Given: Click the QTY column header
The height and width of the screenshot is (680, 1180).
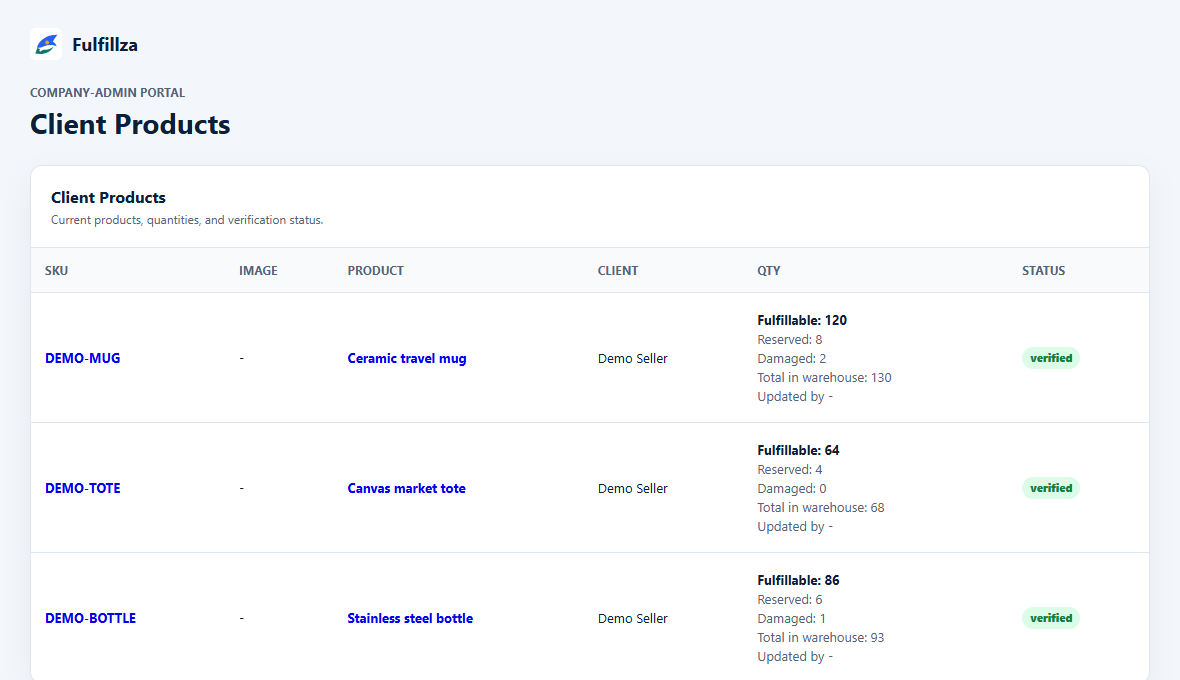Looking at the screenshot, I should (768, 271).
